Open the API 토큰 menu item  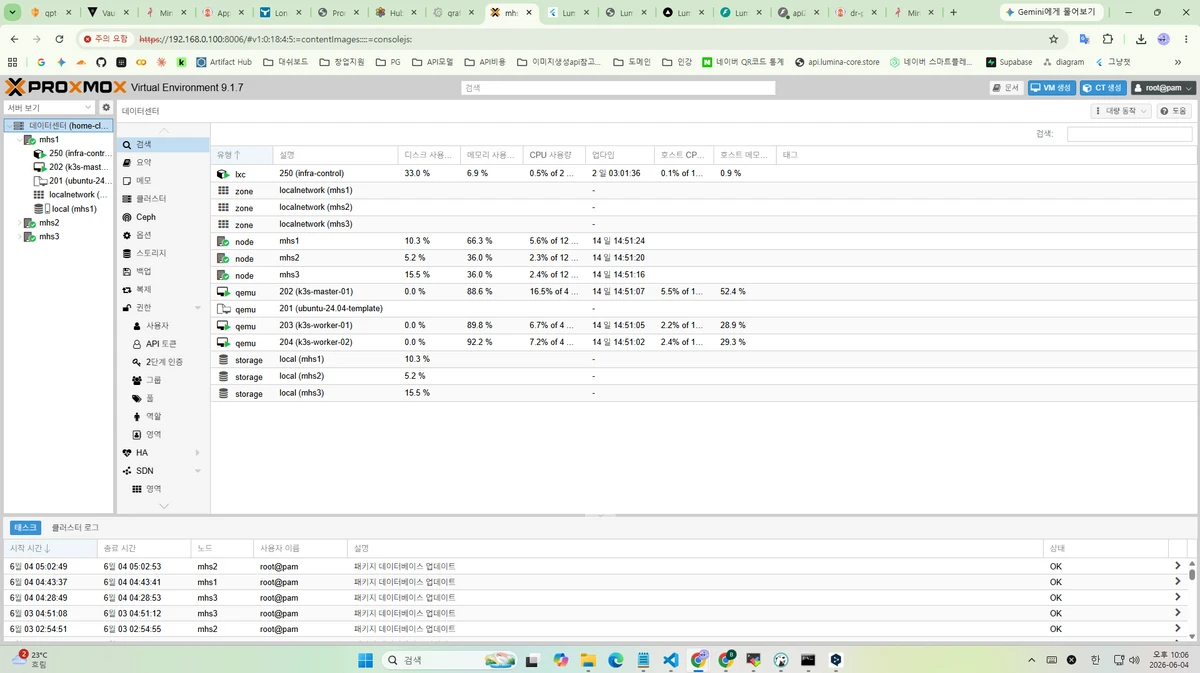(x=163, y=344)
